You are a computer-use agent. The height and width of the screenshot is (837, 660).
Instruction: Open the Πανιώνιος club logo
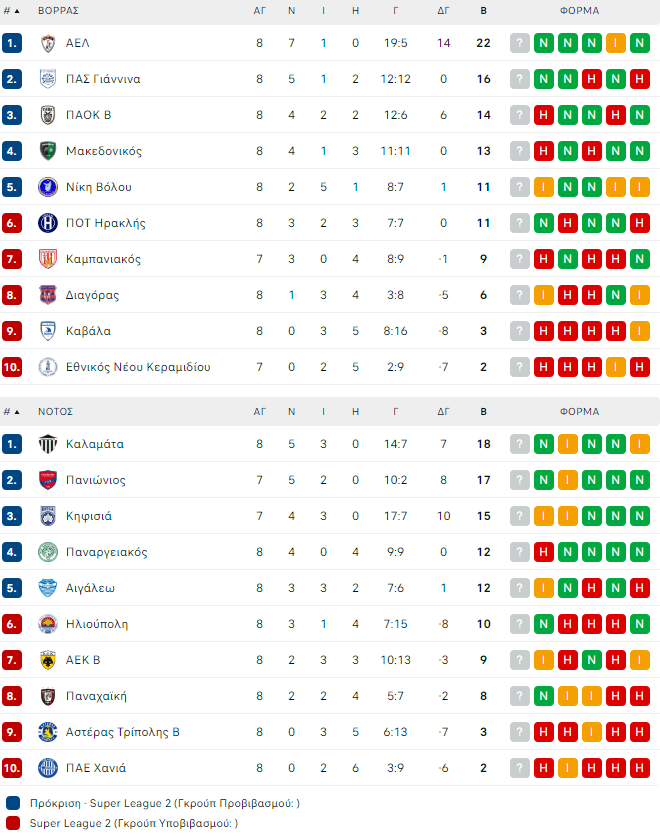point(47,480)
